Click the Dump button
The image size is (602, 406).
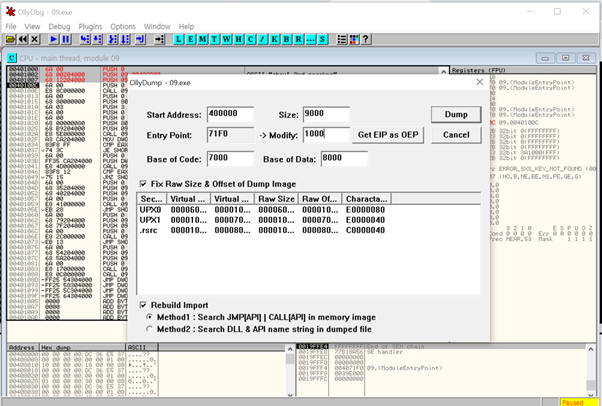(x=456, y=114)
